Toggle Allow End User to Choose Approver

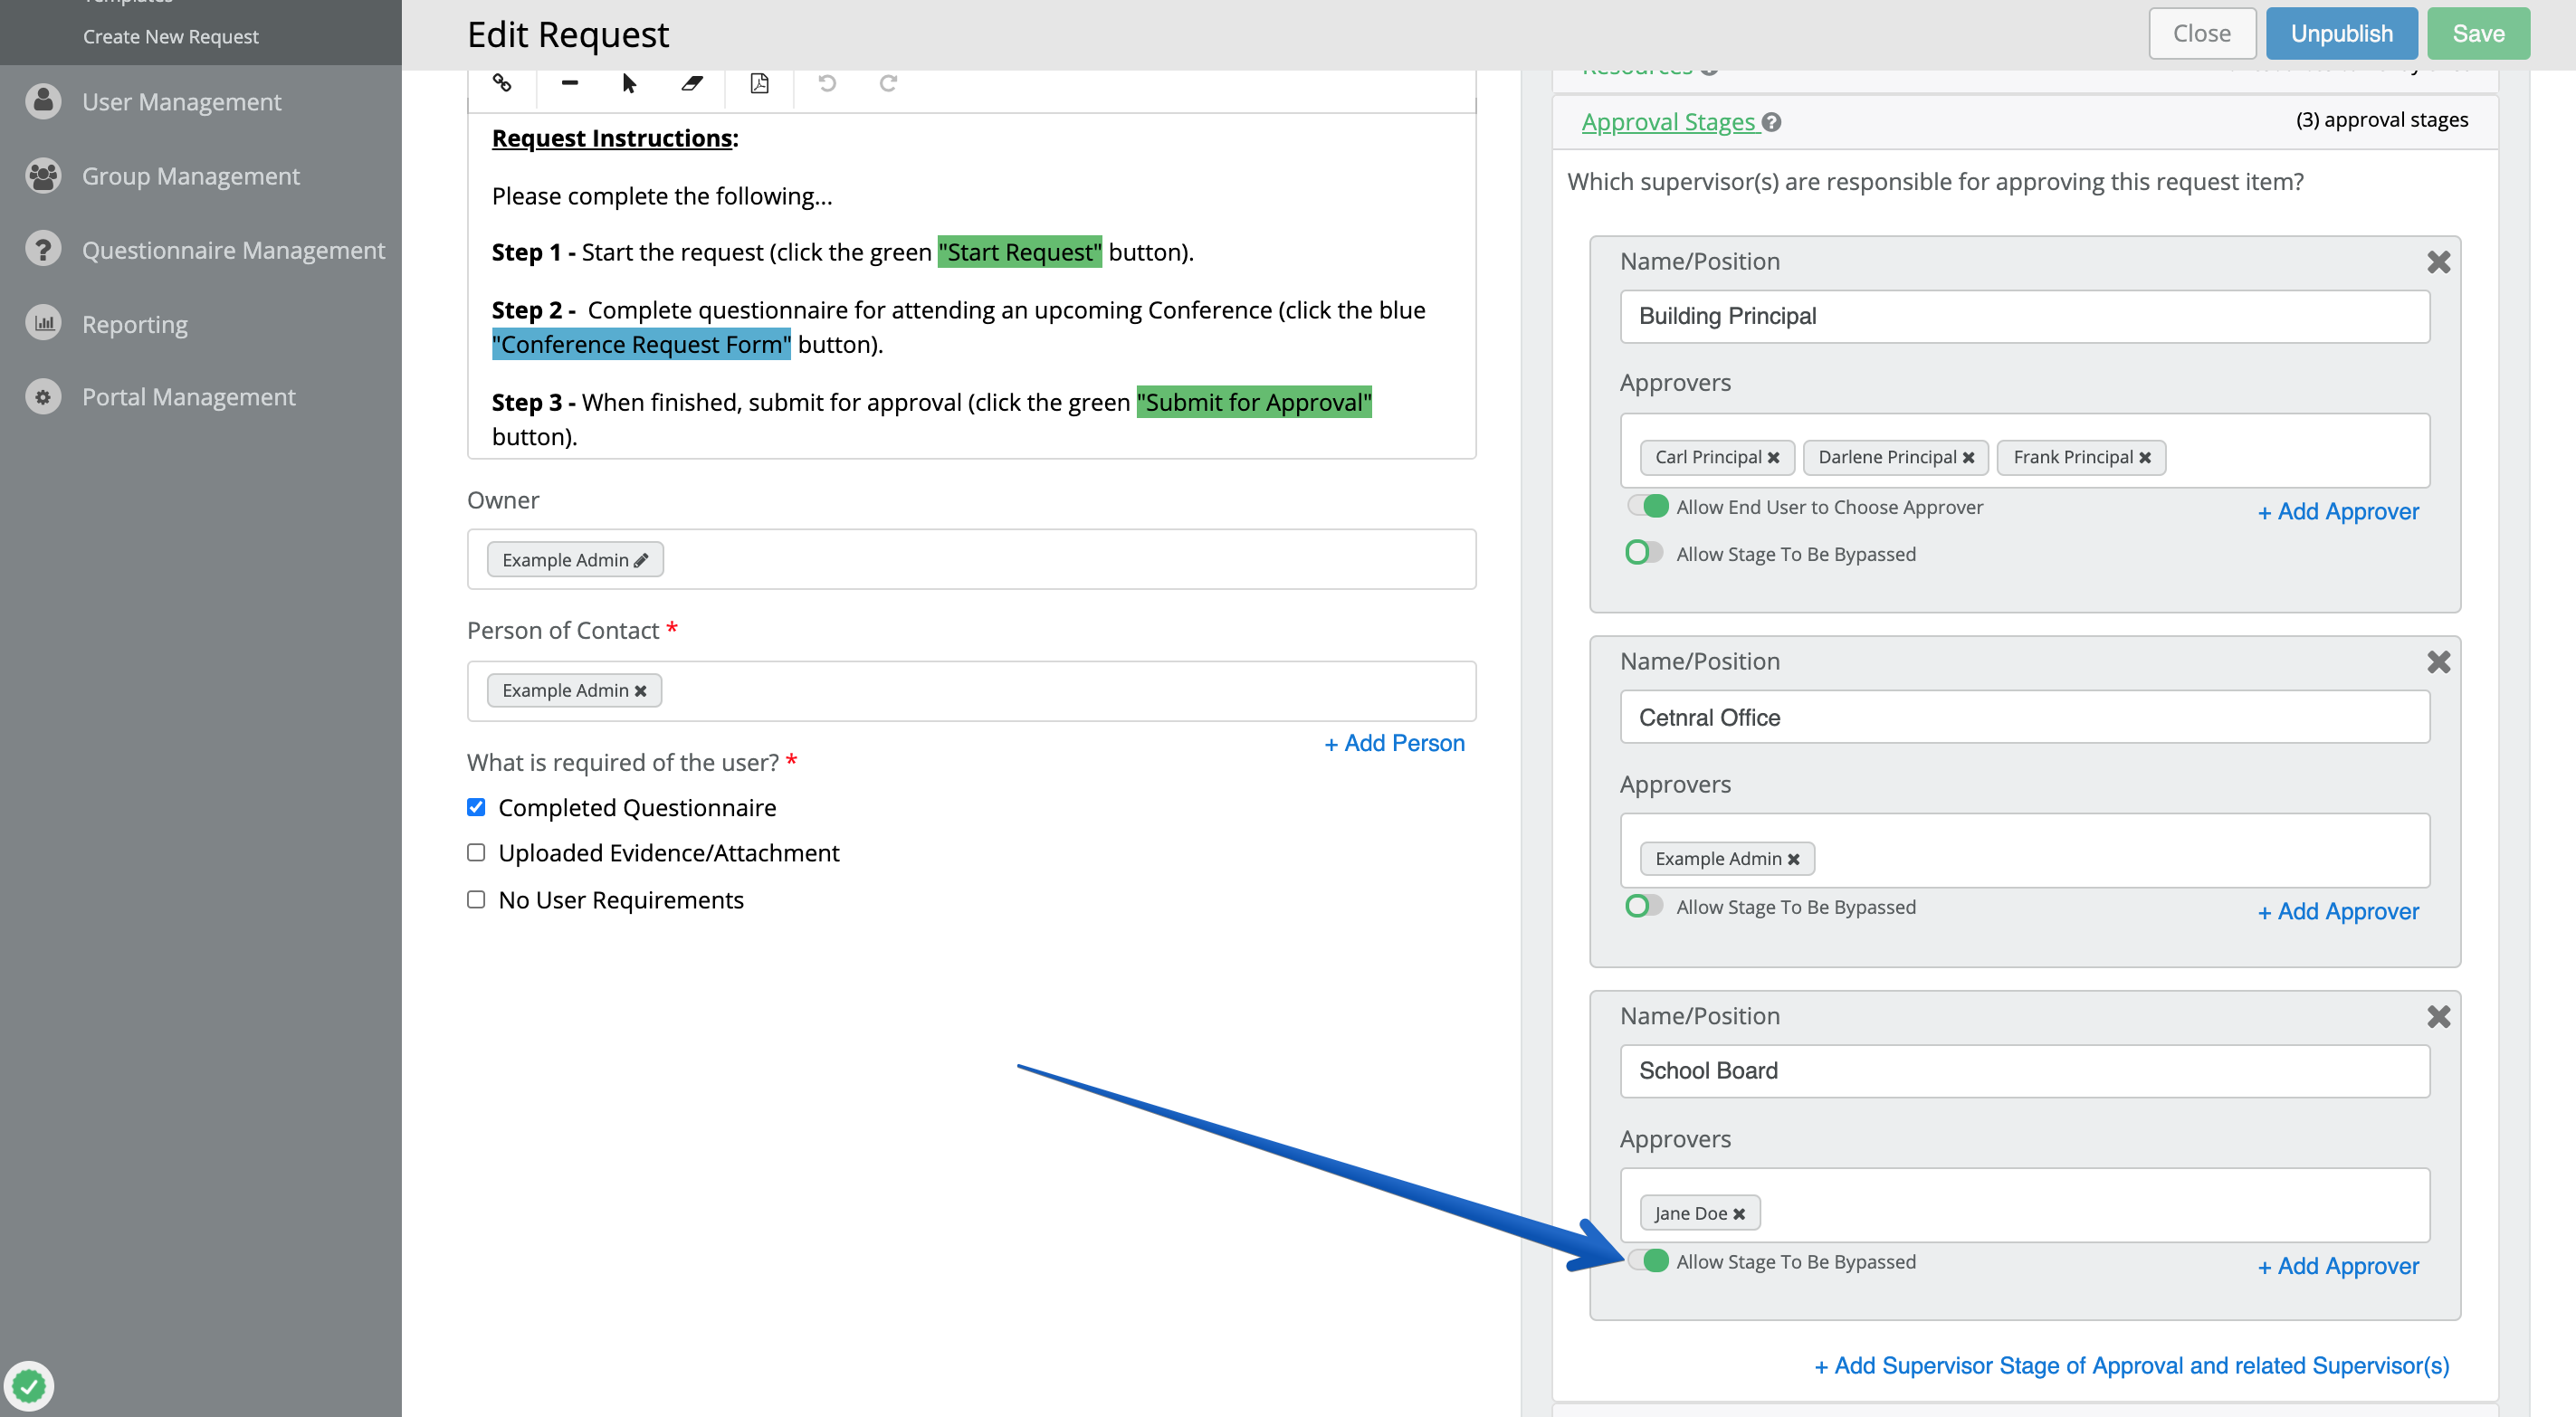pyautogui.click(x=1646, y=506)
